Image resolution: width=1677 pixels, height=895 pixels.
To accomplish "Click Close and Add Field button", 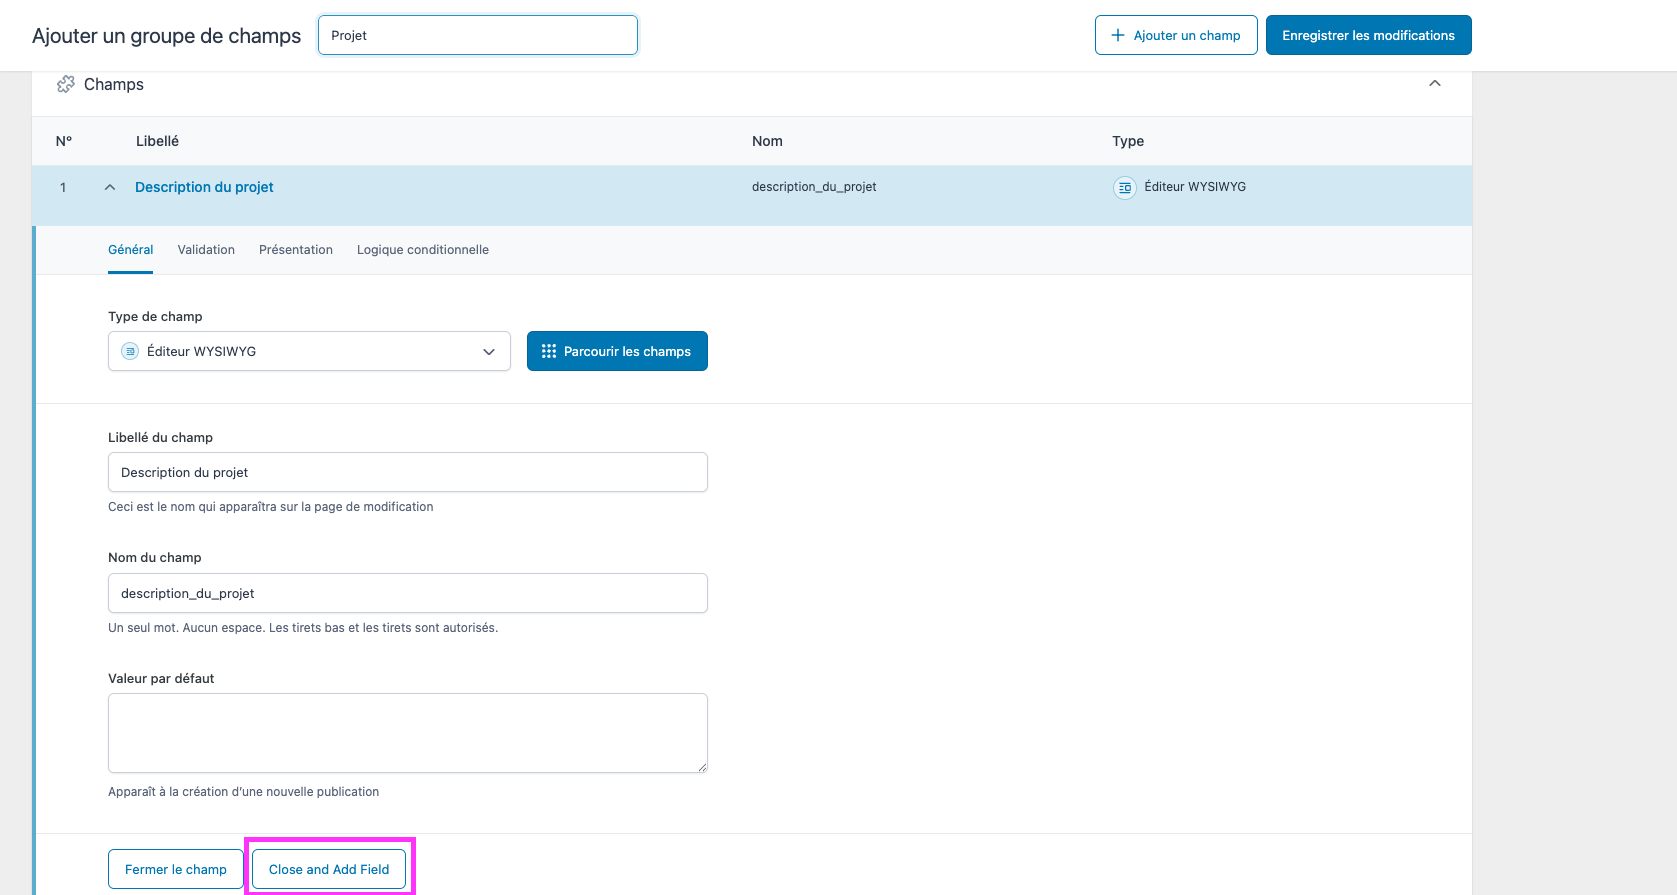I will pyautogui.click(x=329, y=870).
